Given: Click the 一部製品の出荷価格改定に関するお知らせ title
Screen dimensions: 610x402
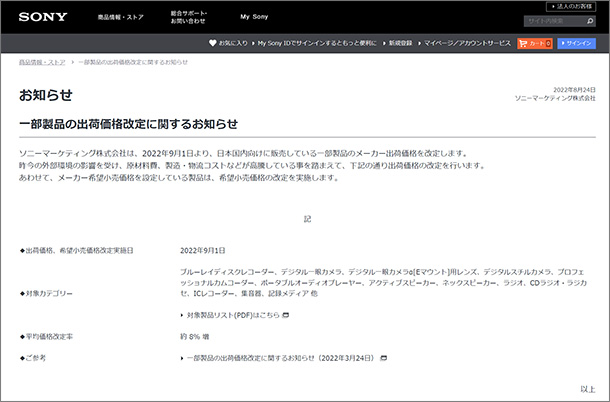Looking at the screenshot, I should pyautogui.click(x=128, y=124).
